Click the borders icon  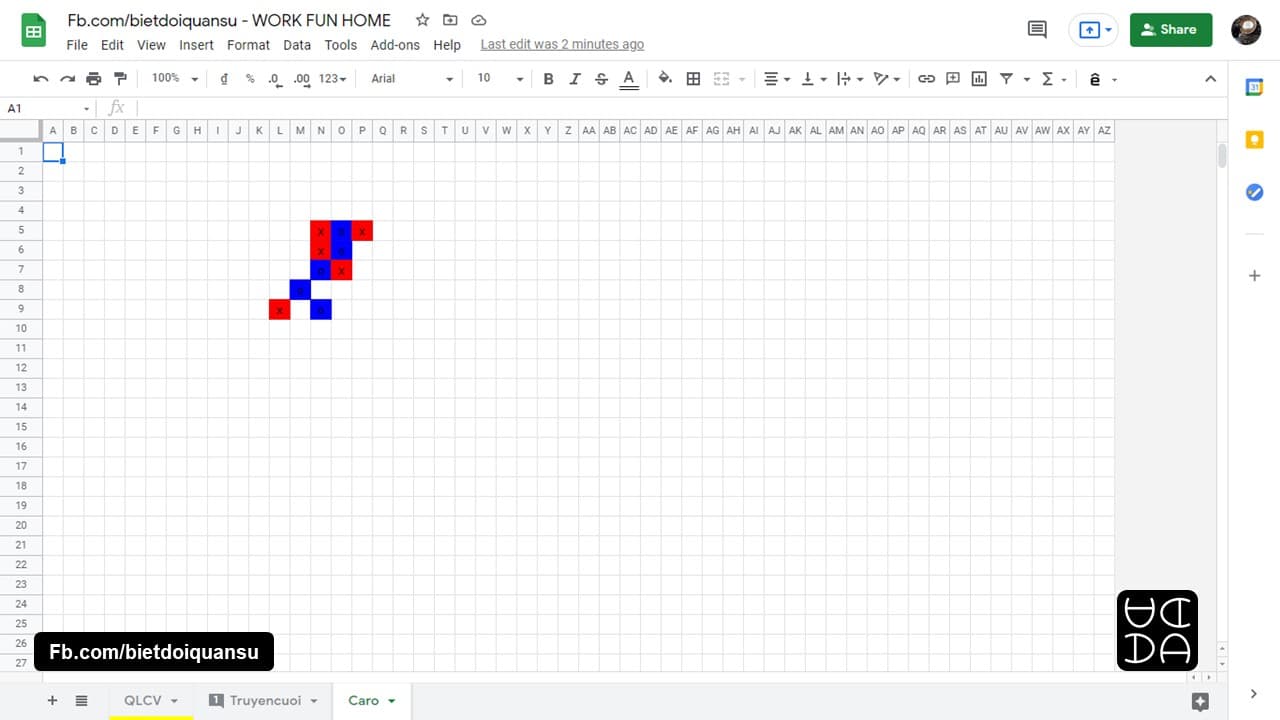coord(693,79)
